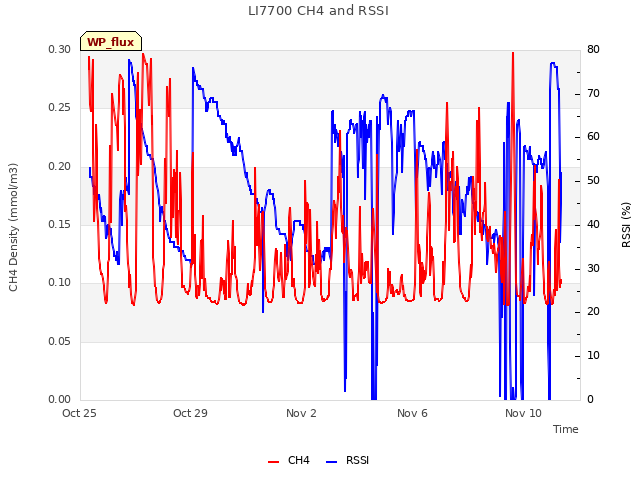Click the Time axis label

566,429
